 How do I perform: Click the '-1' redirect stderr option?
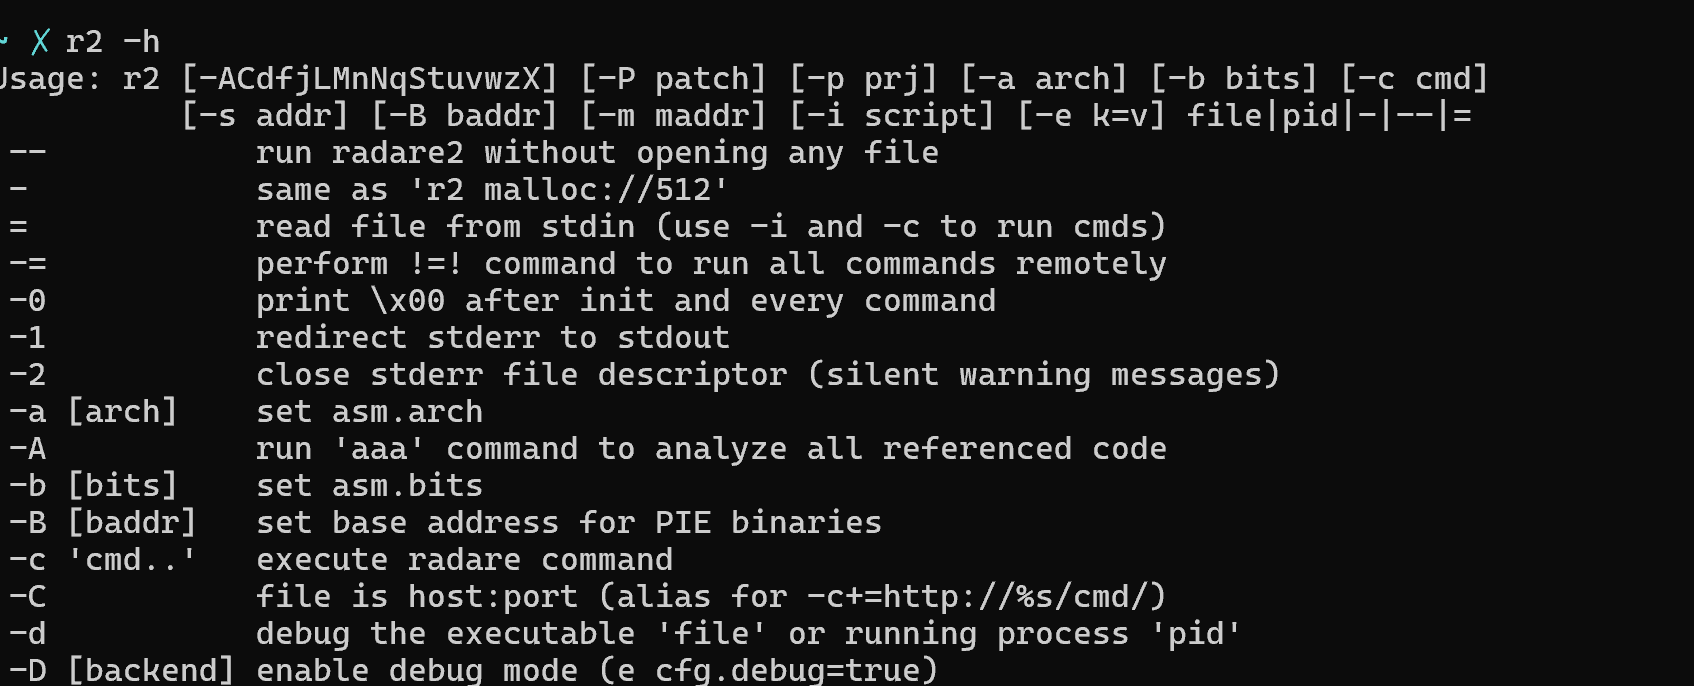click(28, 338)
